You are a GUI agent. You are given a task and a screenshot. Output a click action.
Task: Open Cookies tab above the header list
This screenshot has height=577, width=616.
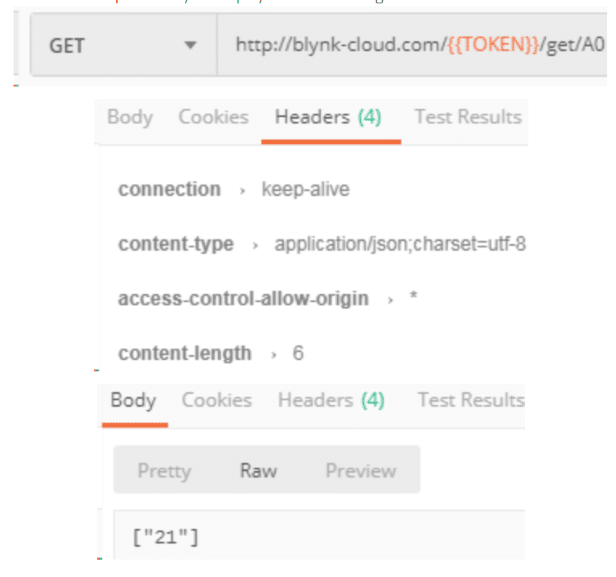[x=213, y=117]
